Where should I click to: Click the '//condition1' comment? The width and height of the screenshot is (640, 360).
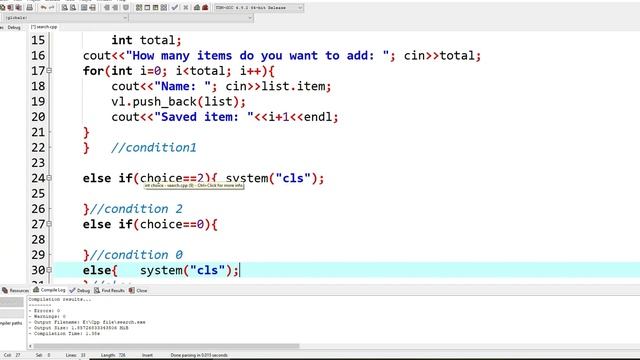pos(153,148)
